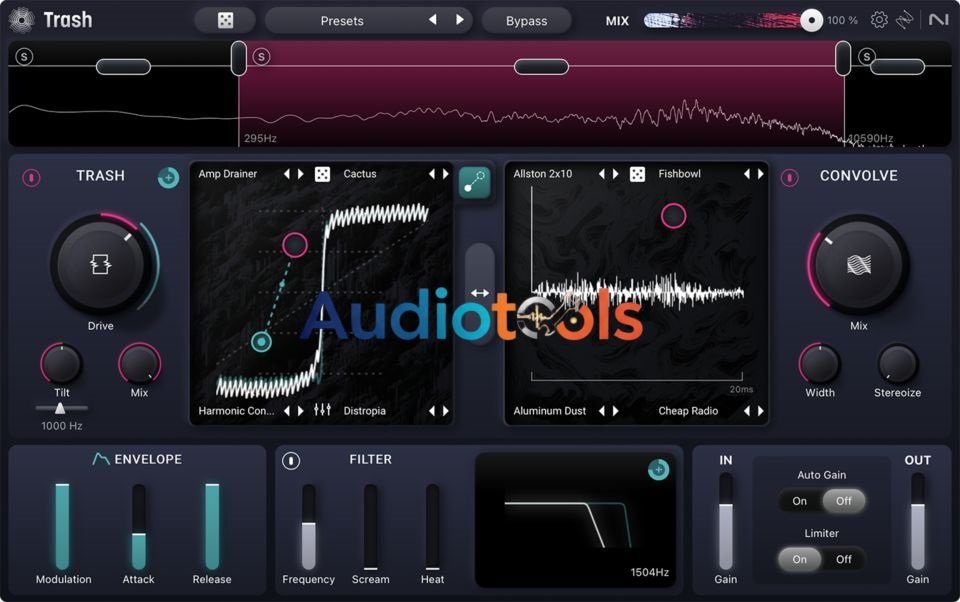
Task: Select the previous preset arrow beside Presets
Action: (433, 19)
